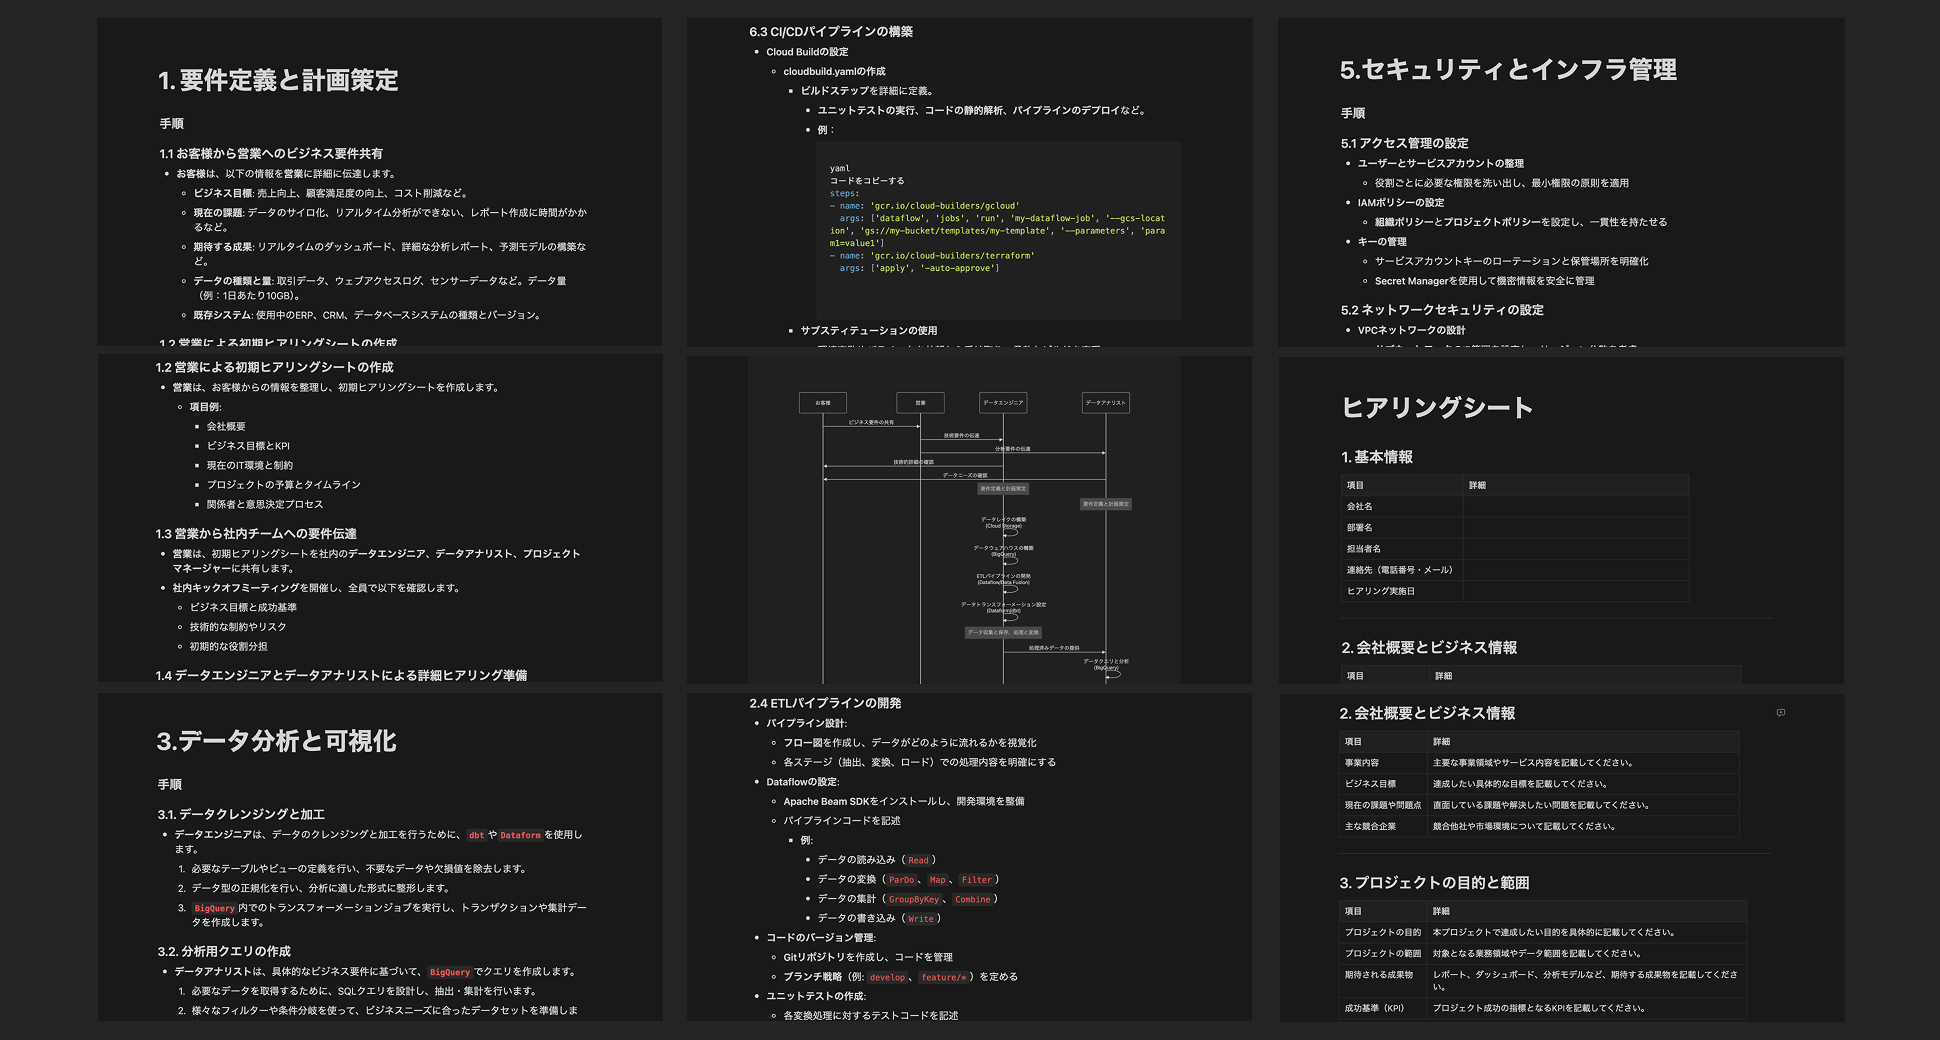The image size is (1940, 1040).
Task: Click the 3. データ分析と可視化 heading
Action: pos(276,741)
